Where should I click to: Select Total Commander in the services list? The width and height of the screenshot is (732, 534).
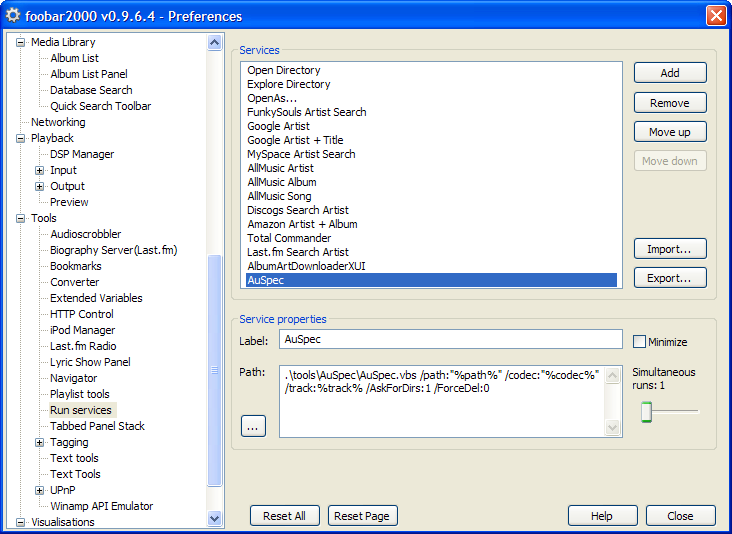coord(289,238)
